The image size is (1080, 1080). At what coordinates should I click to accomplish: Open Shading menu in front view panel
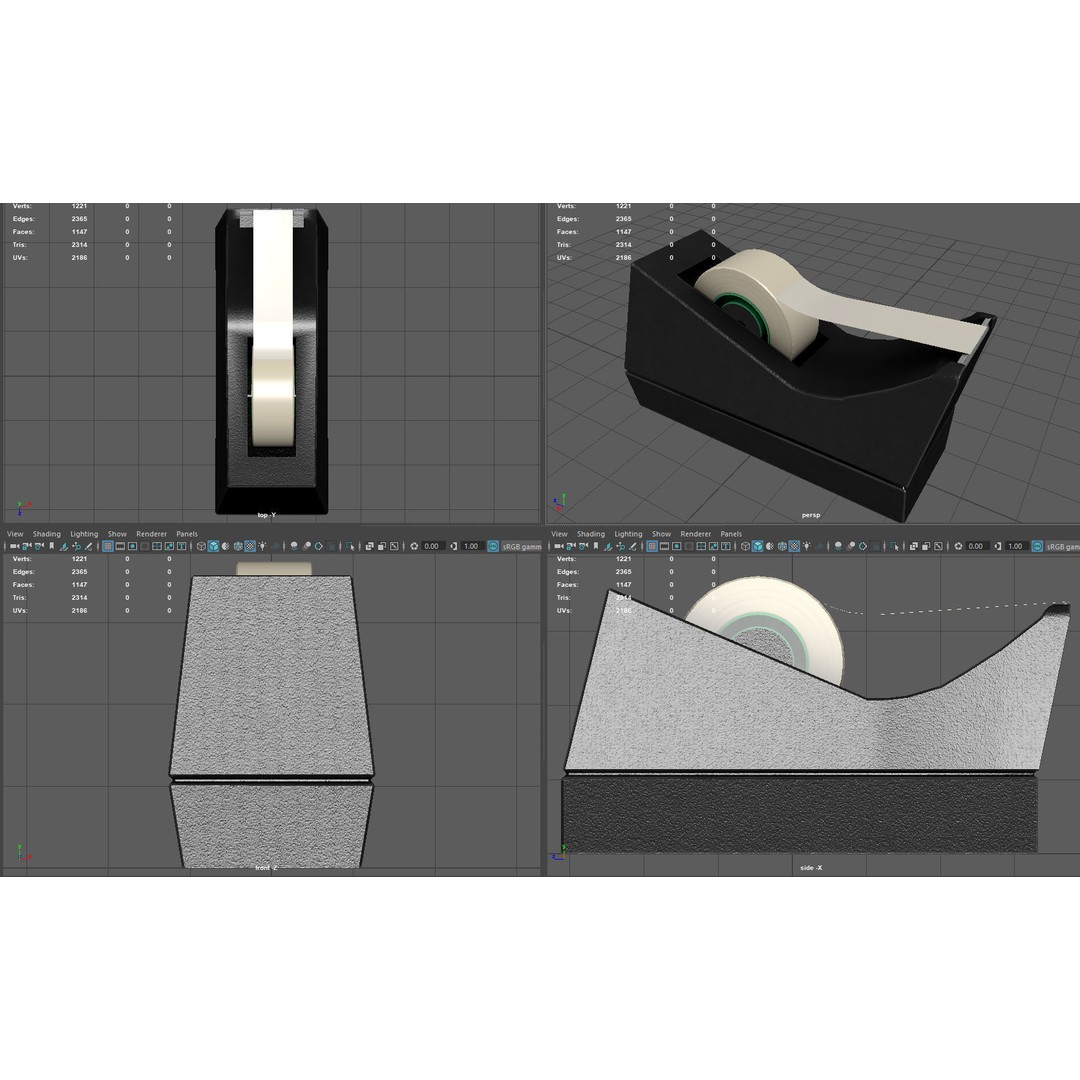coord(47,534)
